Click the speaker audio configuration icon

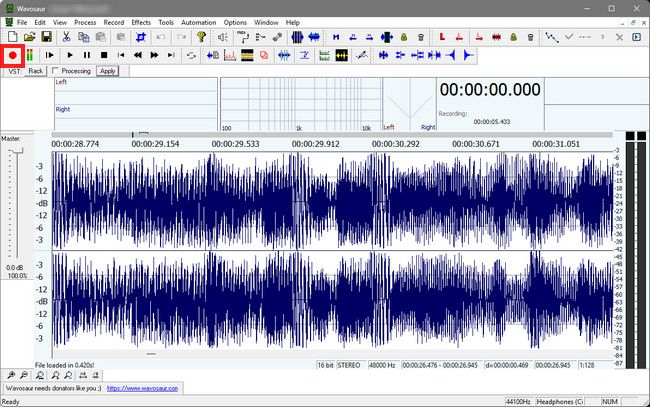(223, 37)
